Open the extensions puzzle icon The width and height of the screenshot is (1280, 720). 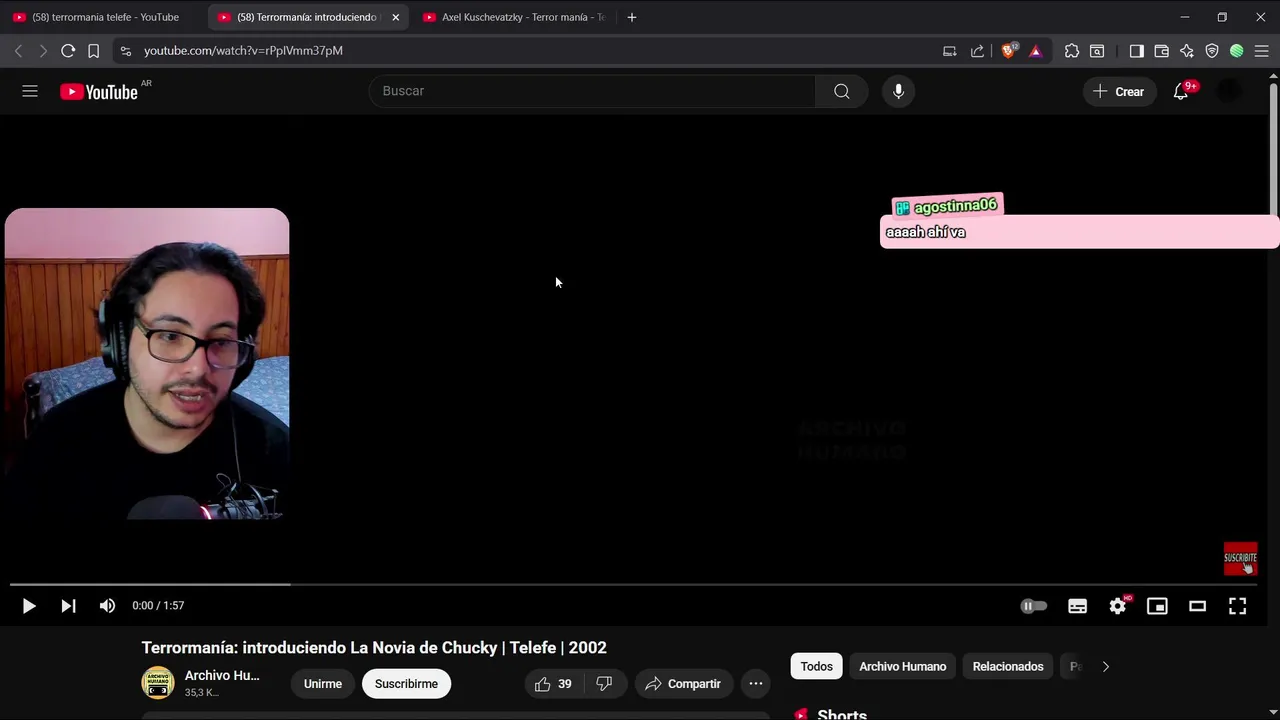[x=1072, y=51]
